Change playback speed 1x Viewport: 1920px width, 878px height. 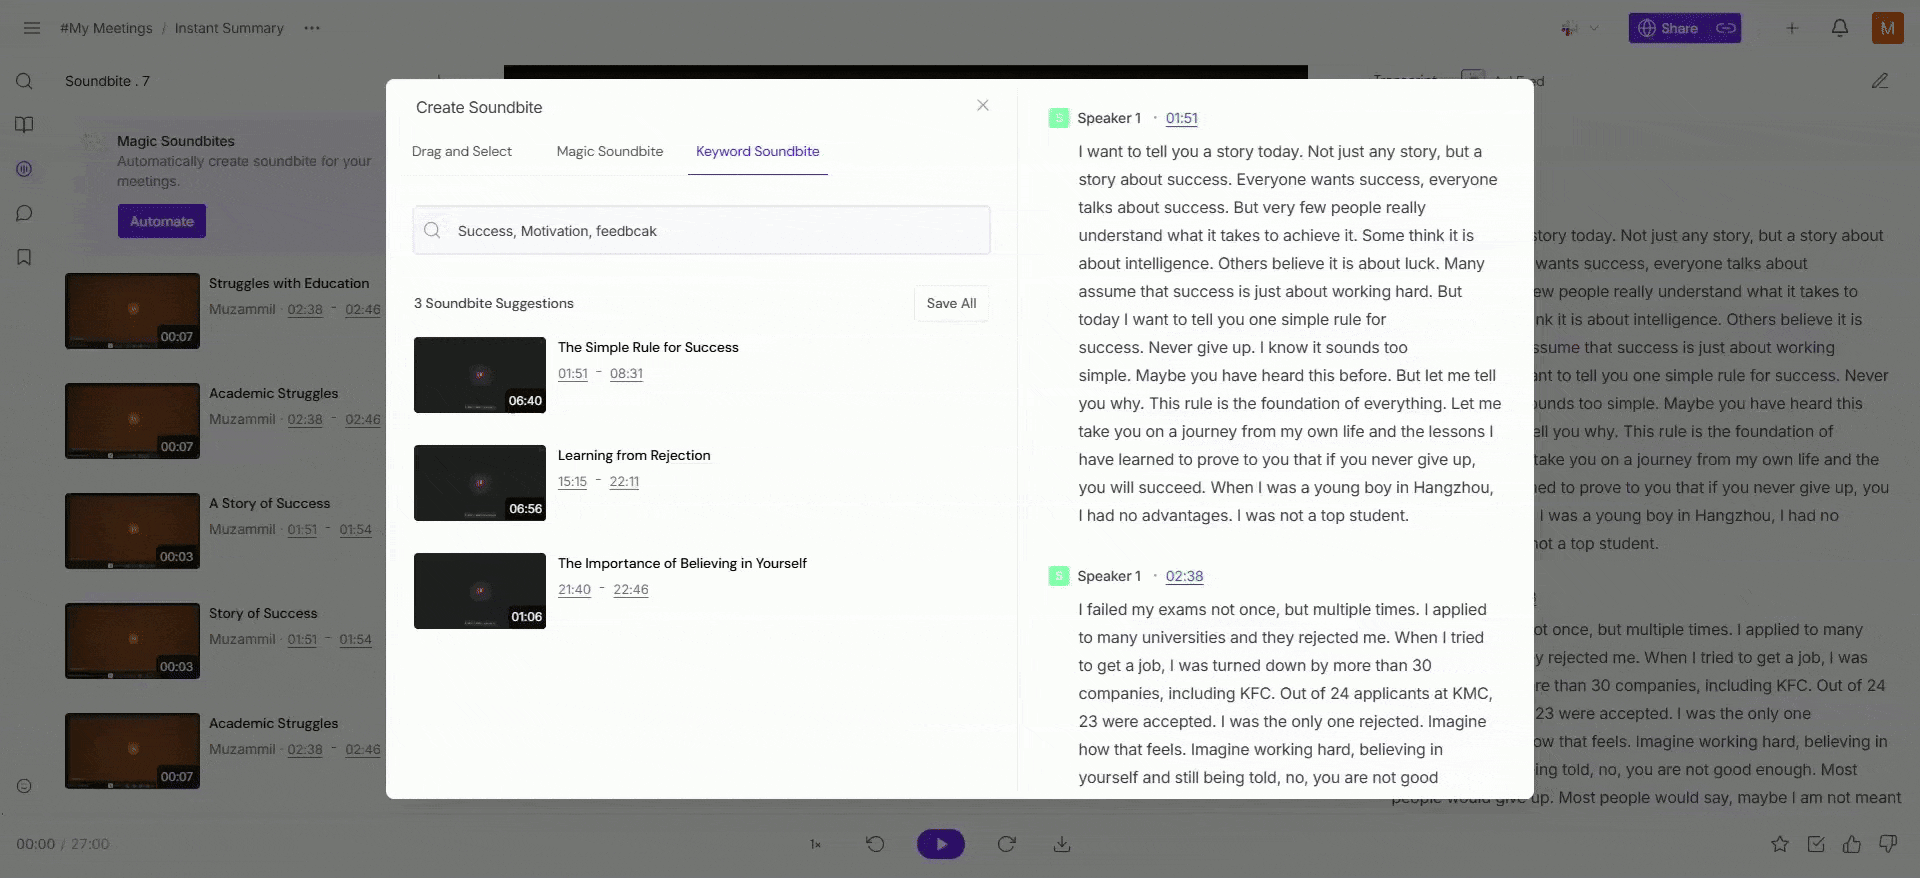tap(815, 844)
